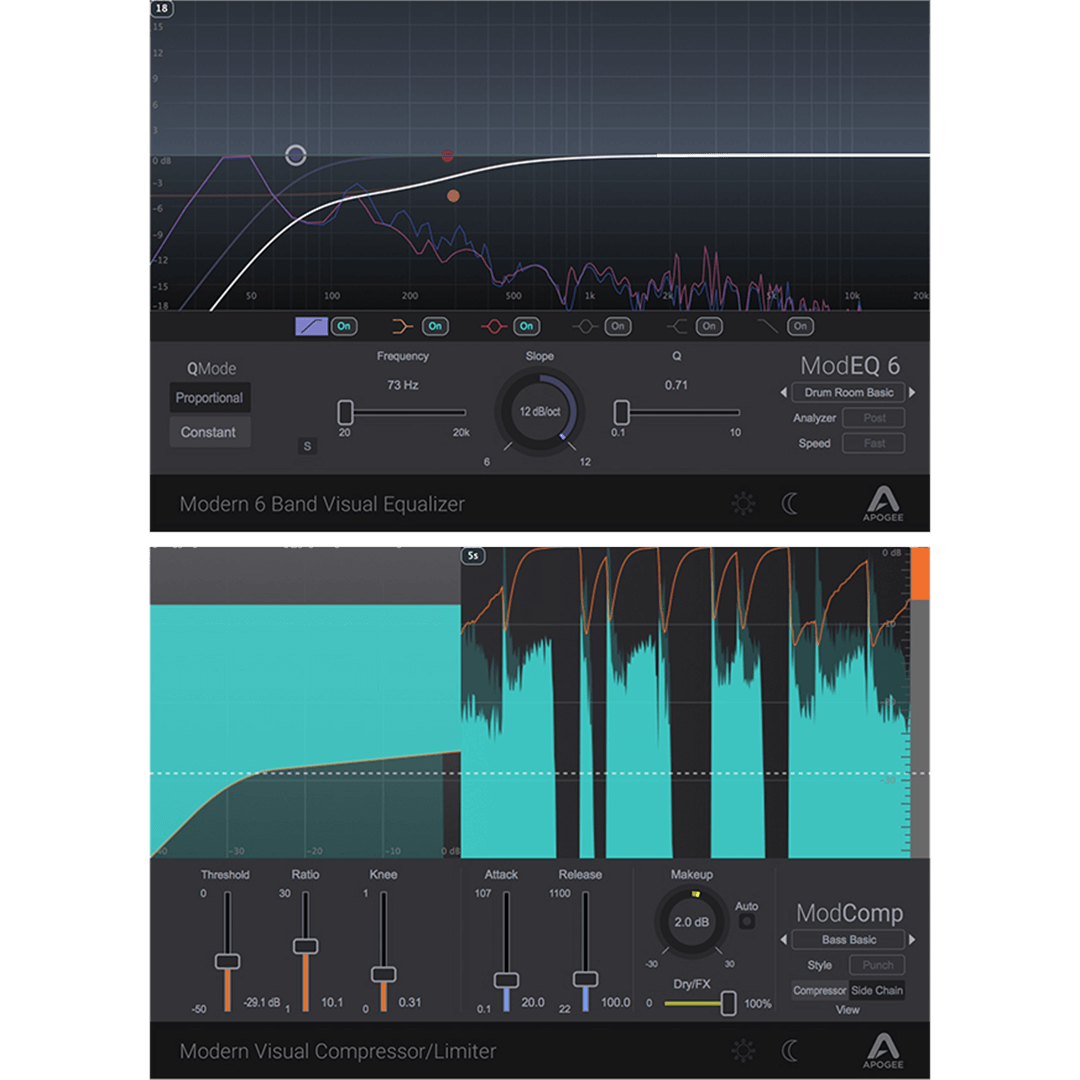
Task: Select Proportional QMode
Action: (x=209, y=398)
